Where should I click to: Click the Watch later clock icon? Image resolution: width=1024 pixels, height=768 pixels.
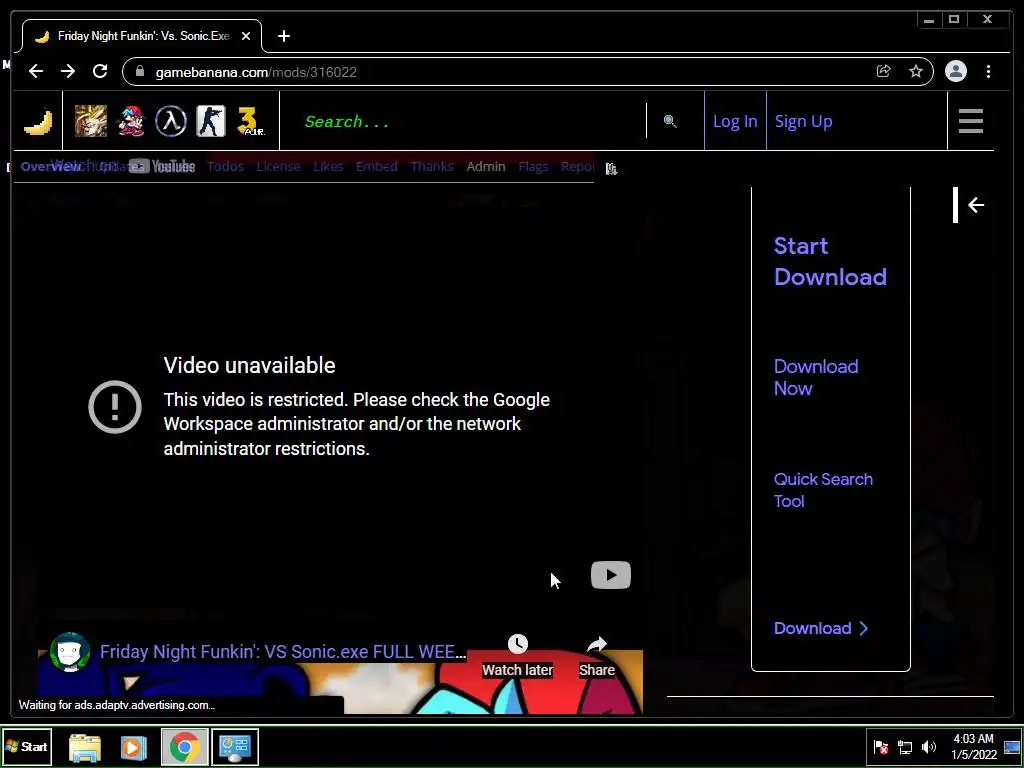pos(518,644)
